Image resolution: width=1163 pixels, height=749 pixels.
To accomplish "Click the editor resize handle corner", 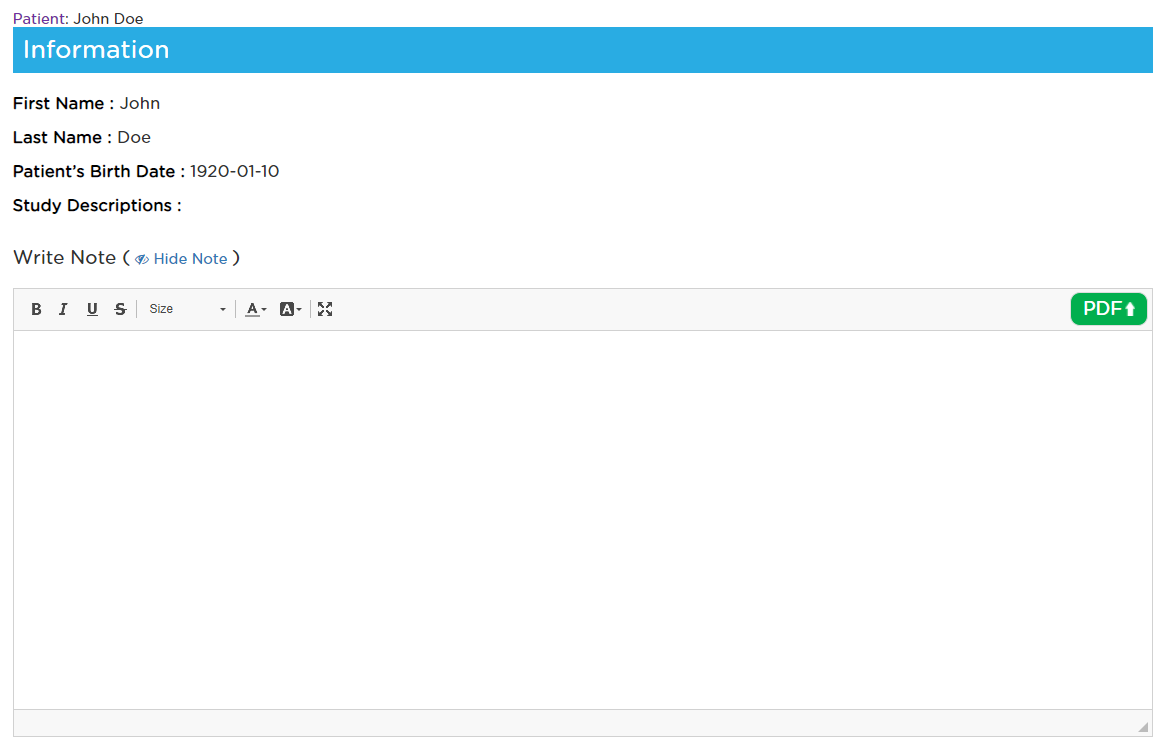I will coord(1143,727).
